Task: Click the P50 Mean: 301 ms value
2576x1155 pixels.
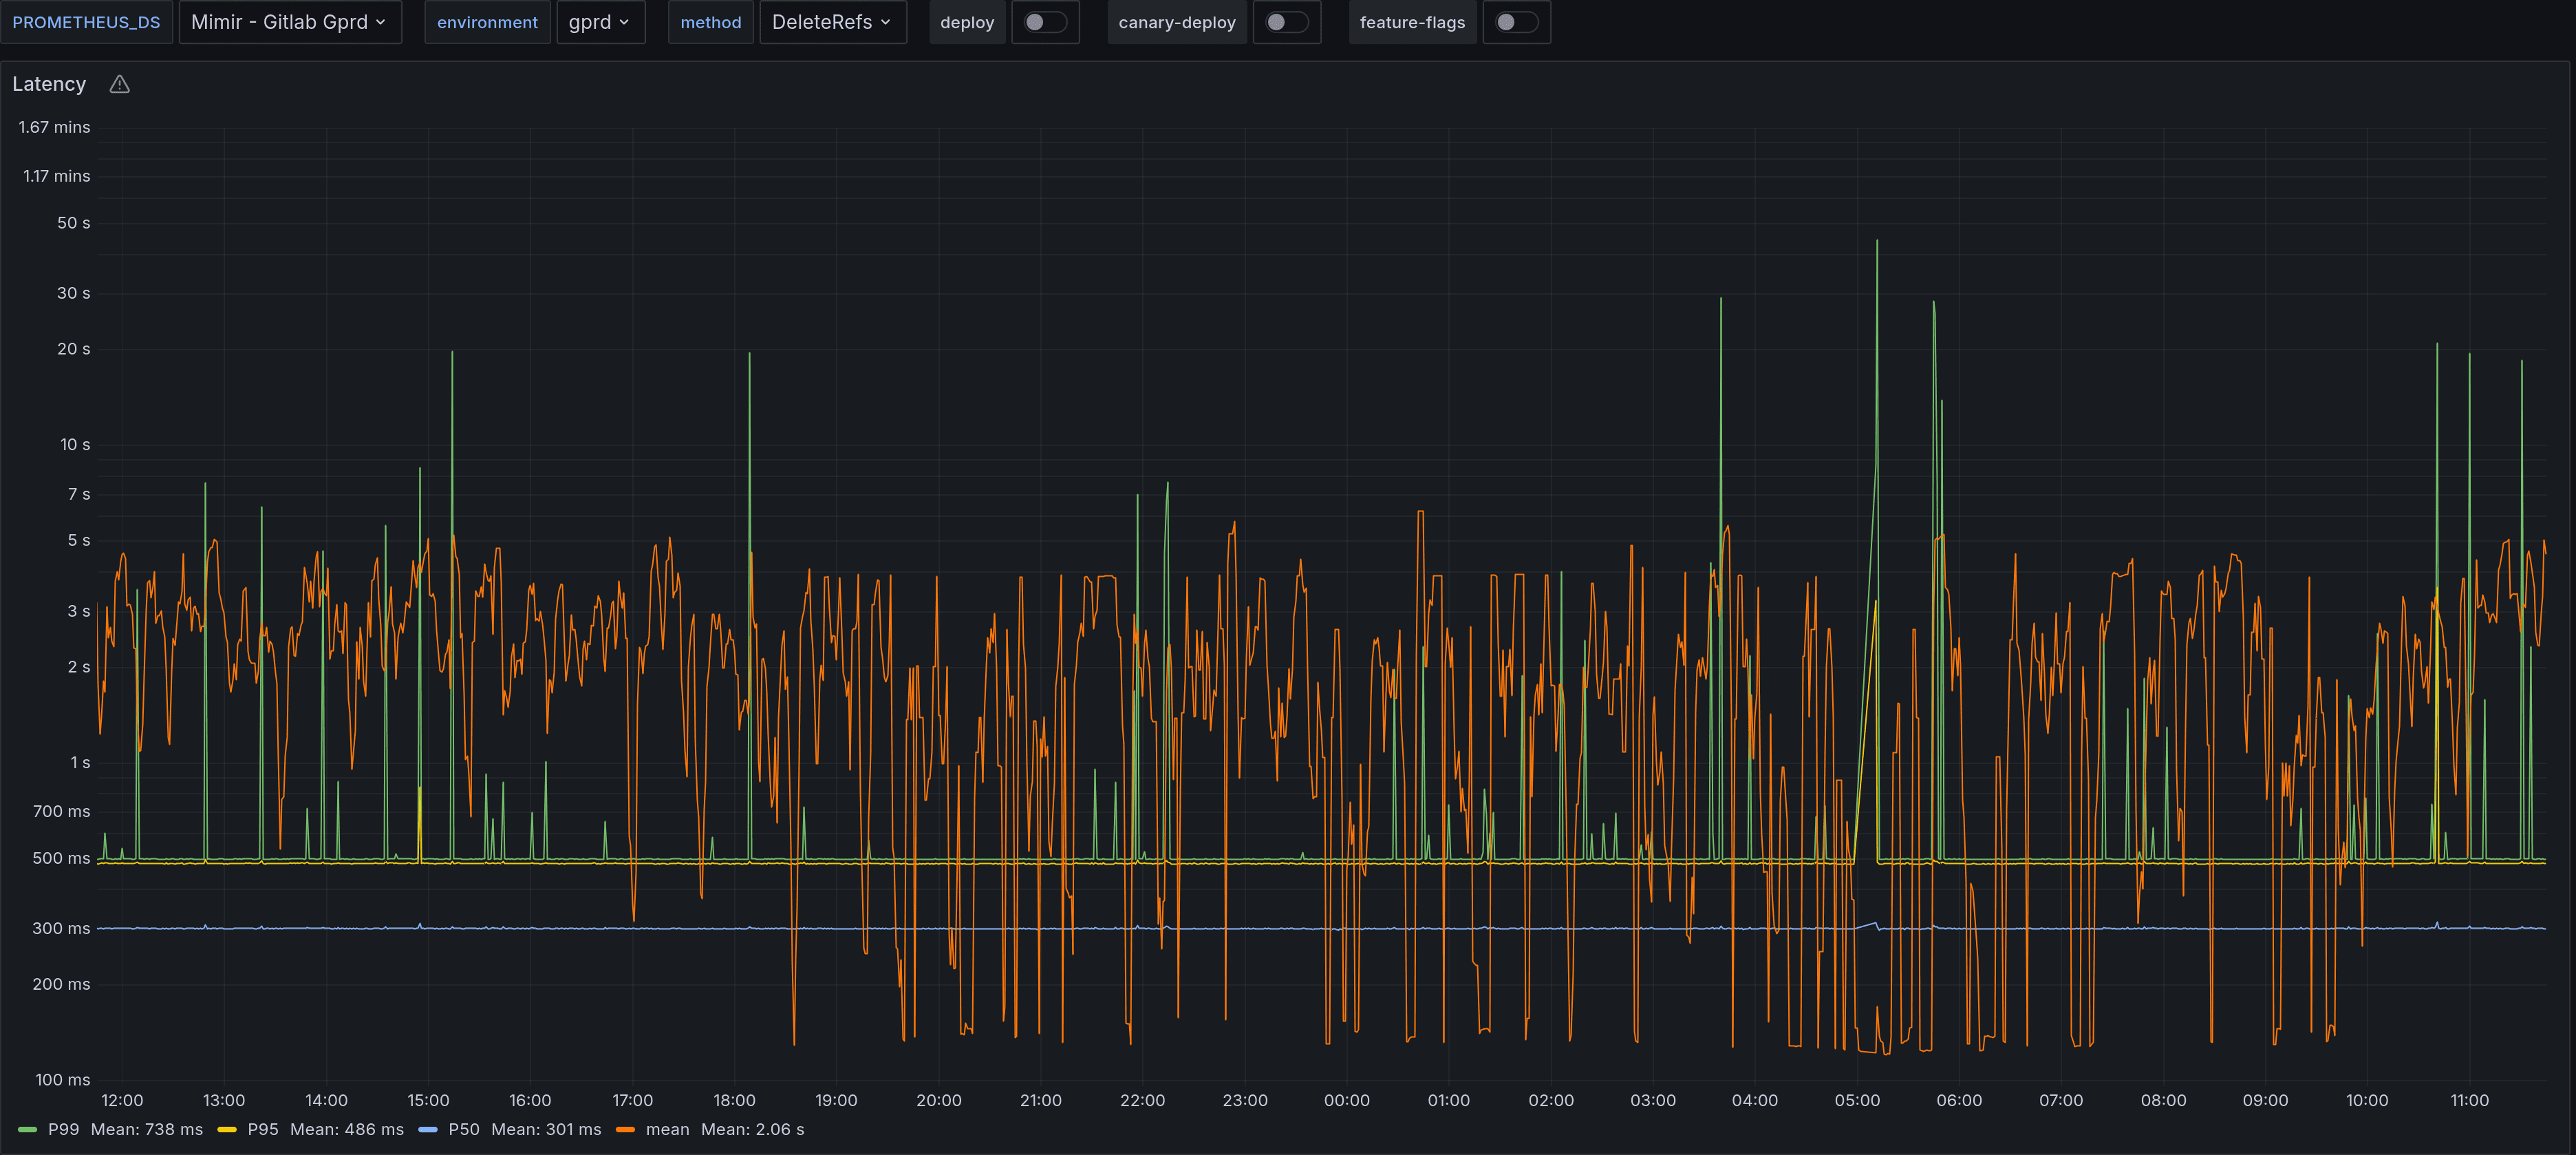Action: (546, 1129)
